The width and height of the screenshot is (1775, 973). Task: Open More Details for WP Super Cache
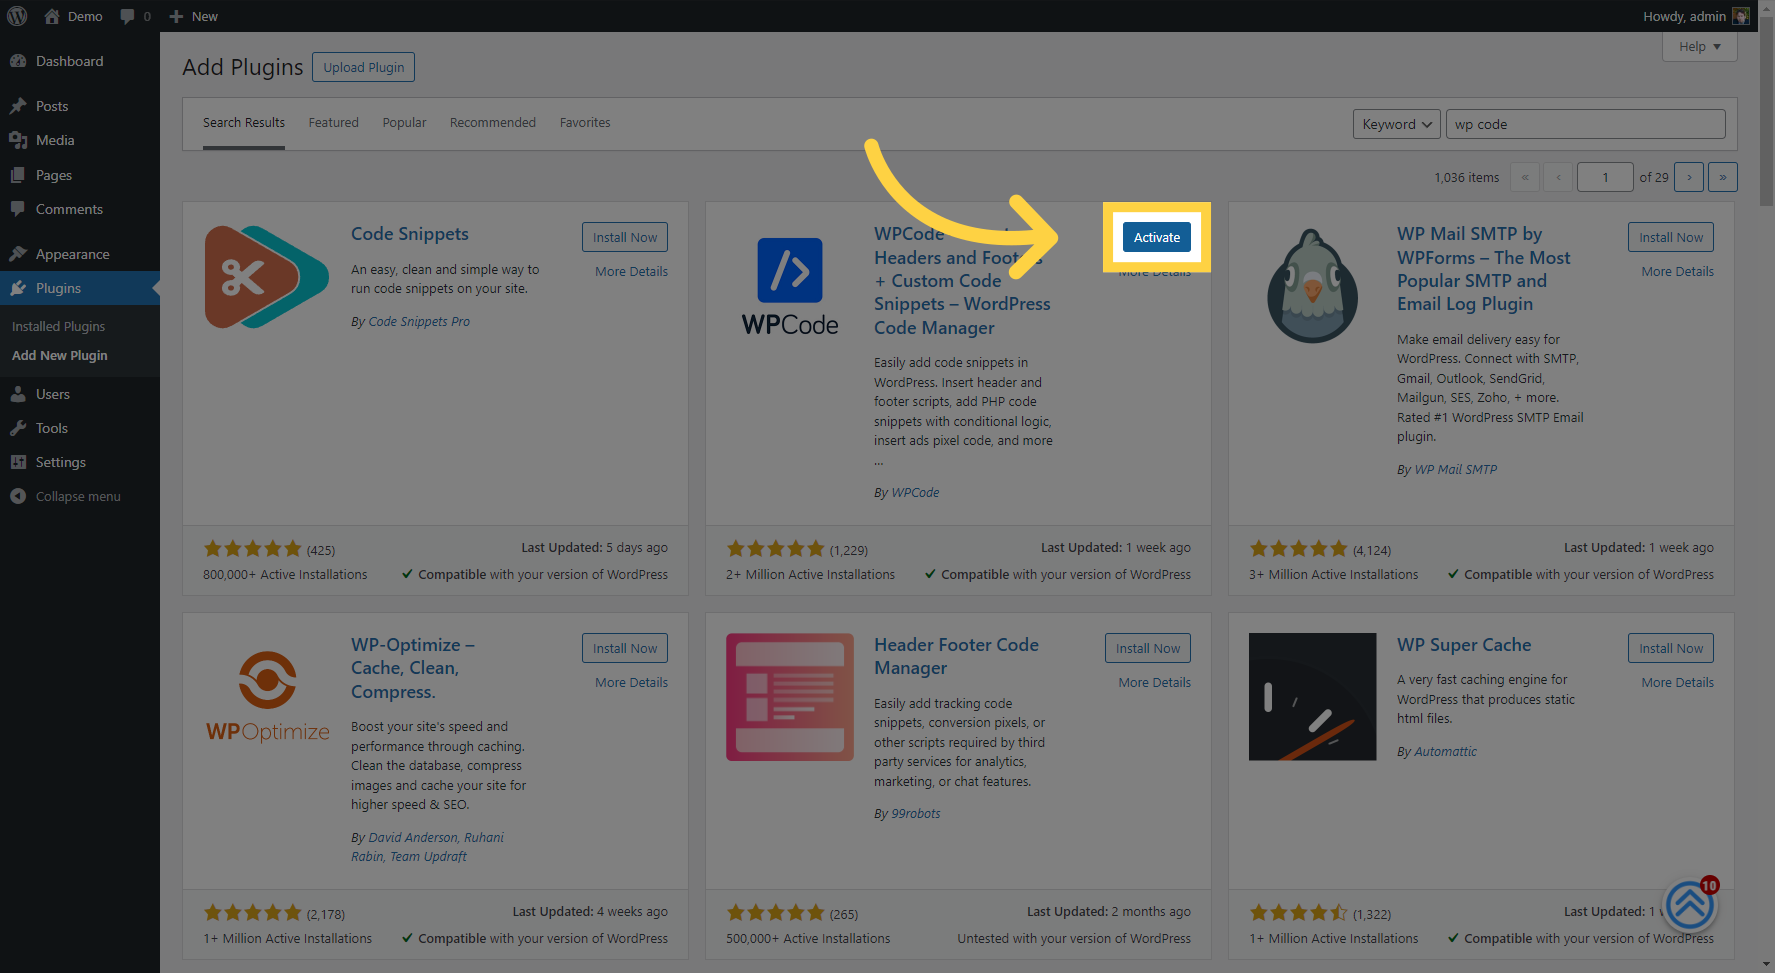[1677, 682]
